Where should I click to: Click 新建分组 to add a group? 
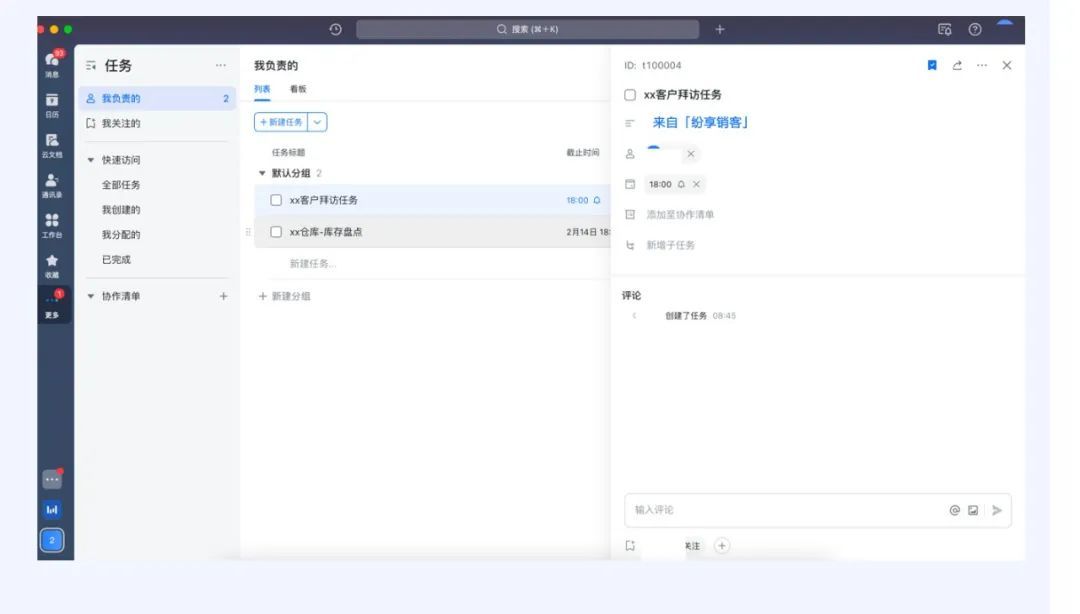(284, 296)
